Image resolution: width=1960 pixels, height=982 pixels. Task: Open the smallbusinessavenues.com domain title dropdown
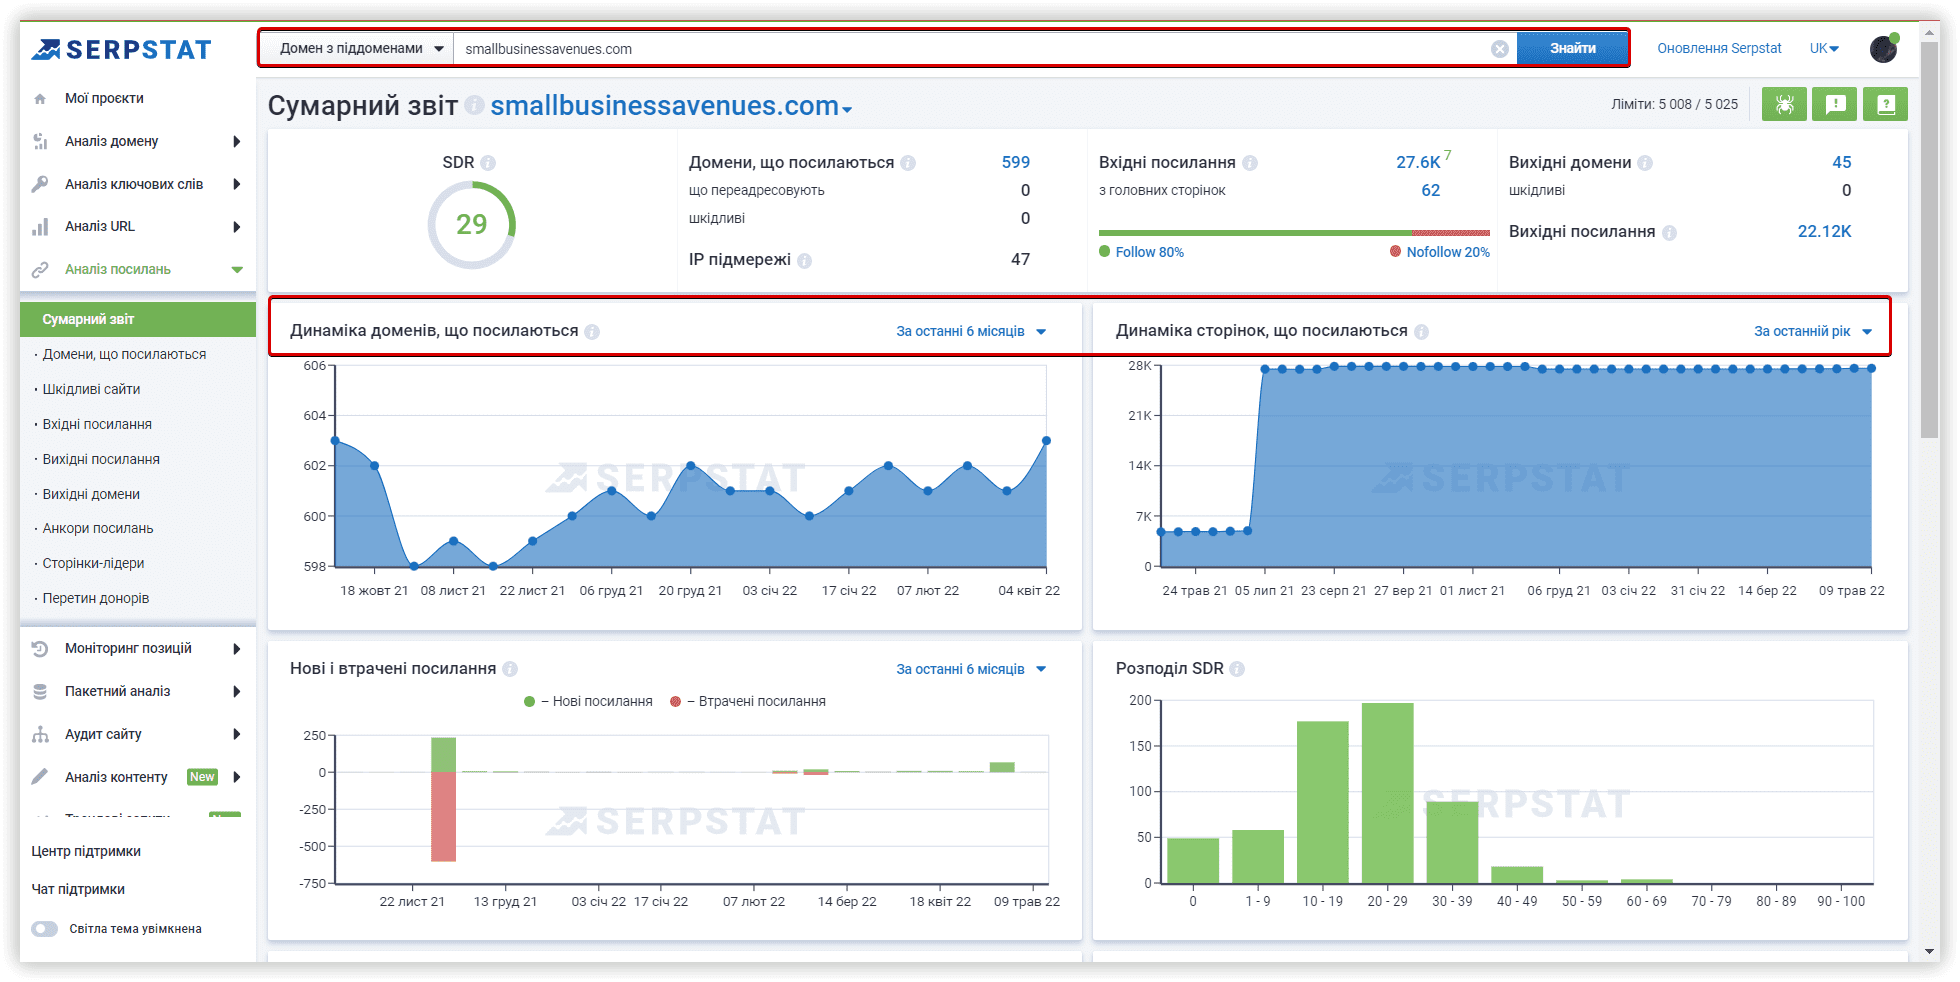click(x=671, y=106)
